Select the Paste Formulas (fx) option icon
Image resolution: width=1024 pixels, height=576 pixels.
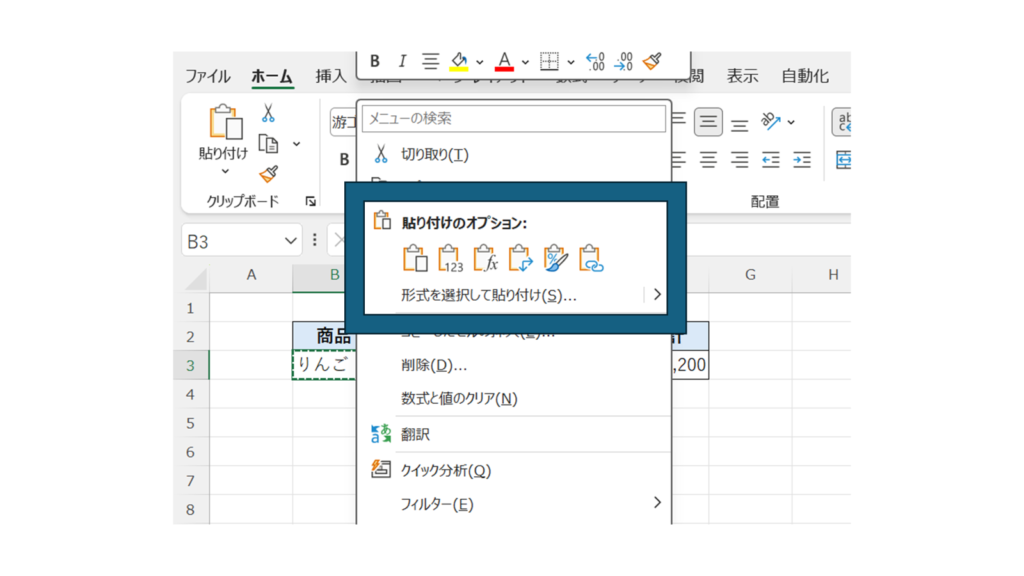coord(485,260)
